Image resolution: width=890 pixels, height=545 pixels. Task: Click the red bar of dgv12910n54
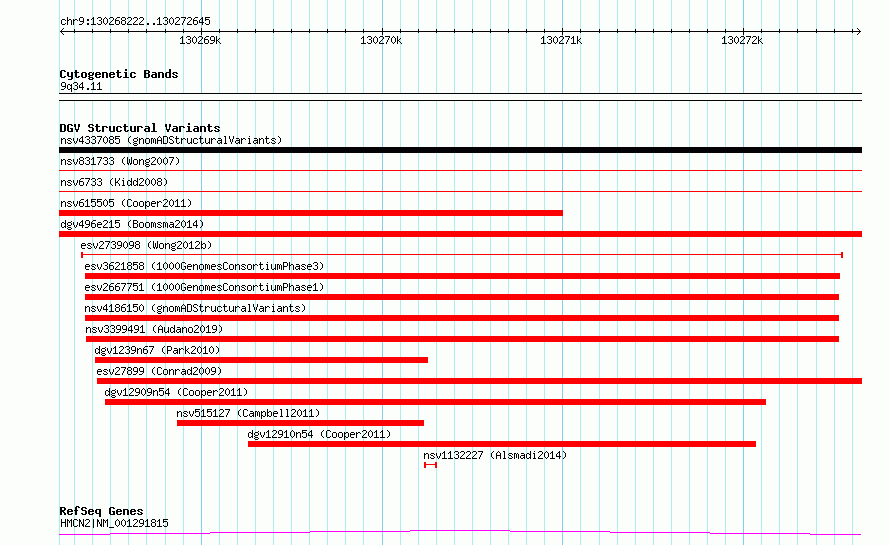502,444
